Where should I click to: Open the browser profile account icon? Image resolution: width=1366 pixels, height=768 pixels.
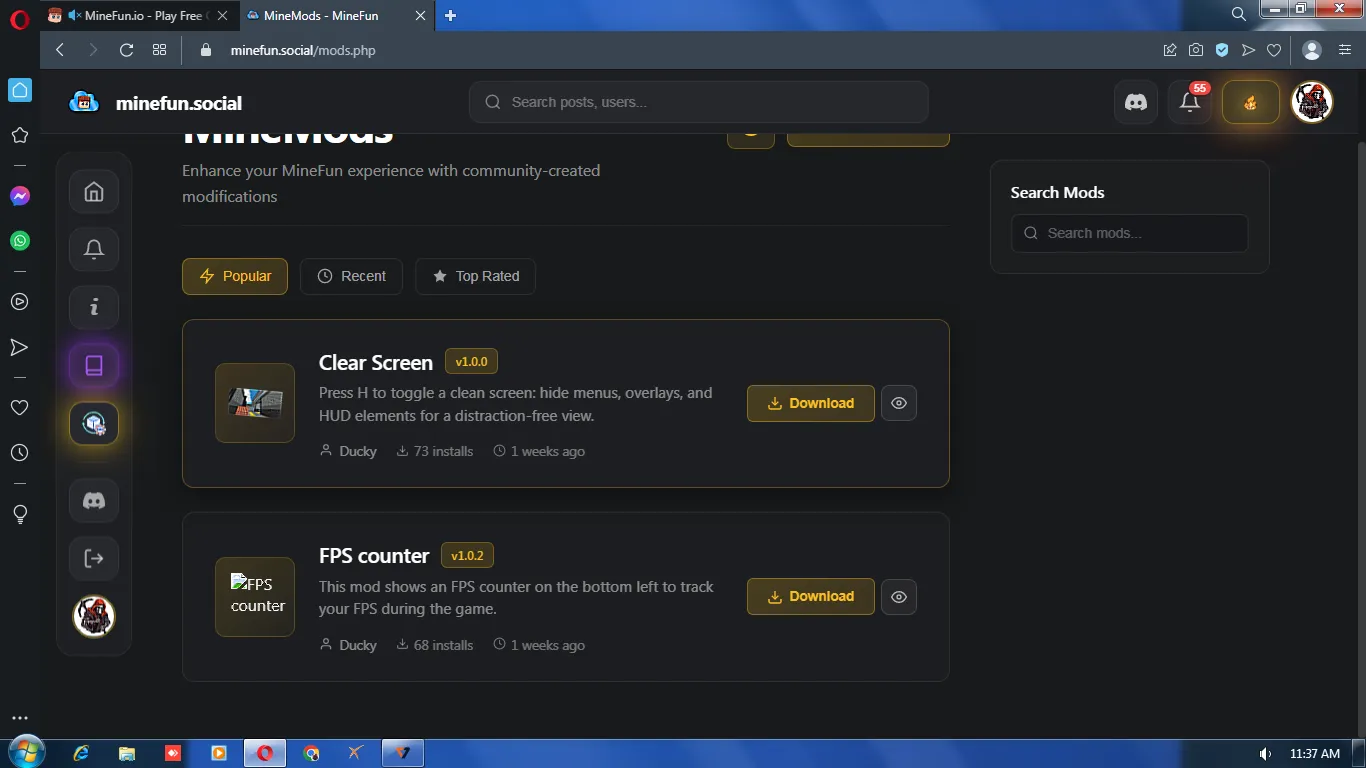point(1312,50)
